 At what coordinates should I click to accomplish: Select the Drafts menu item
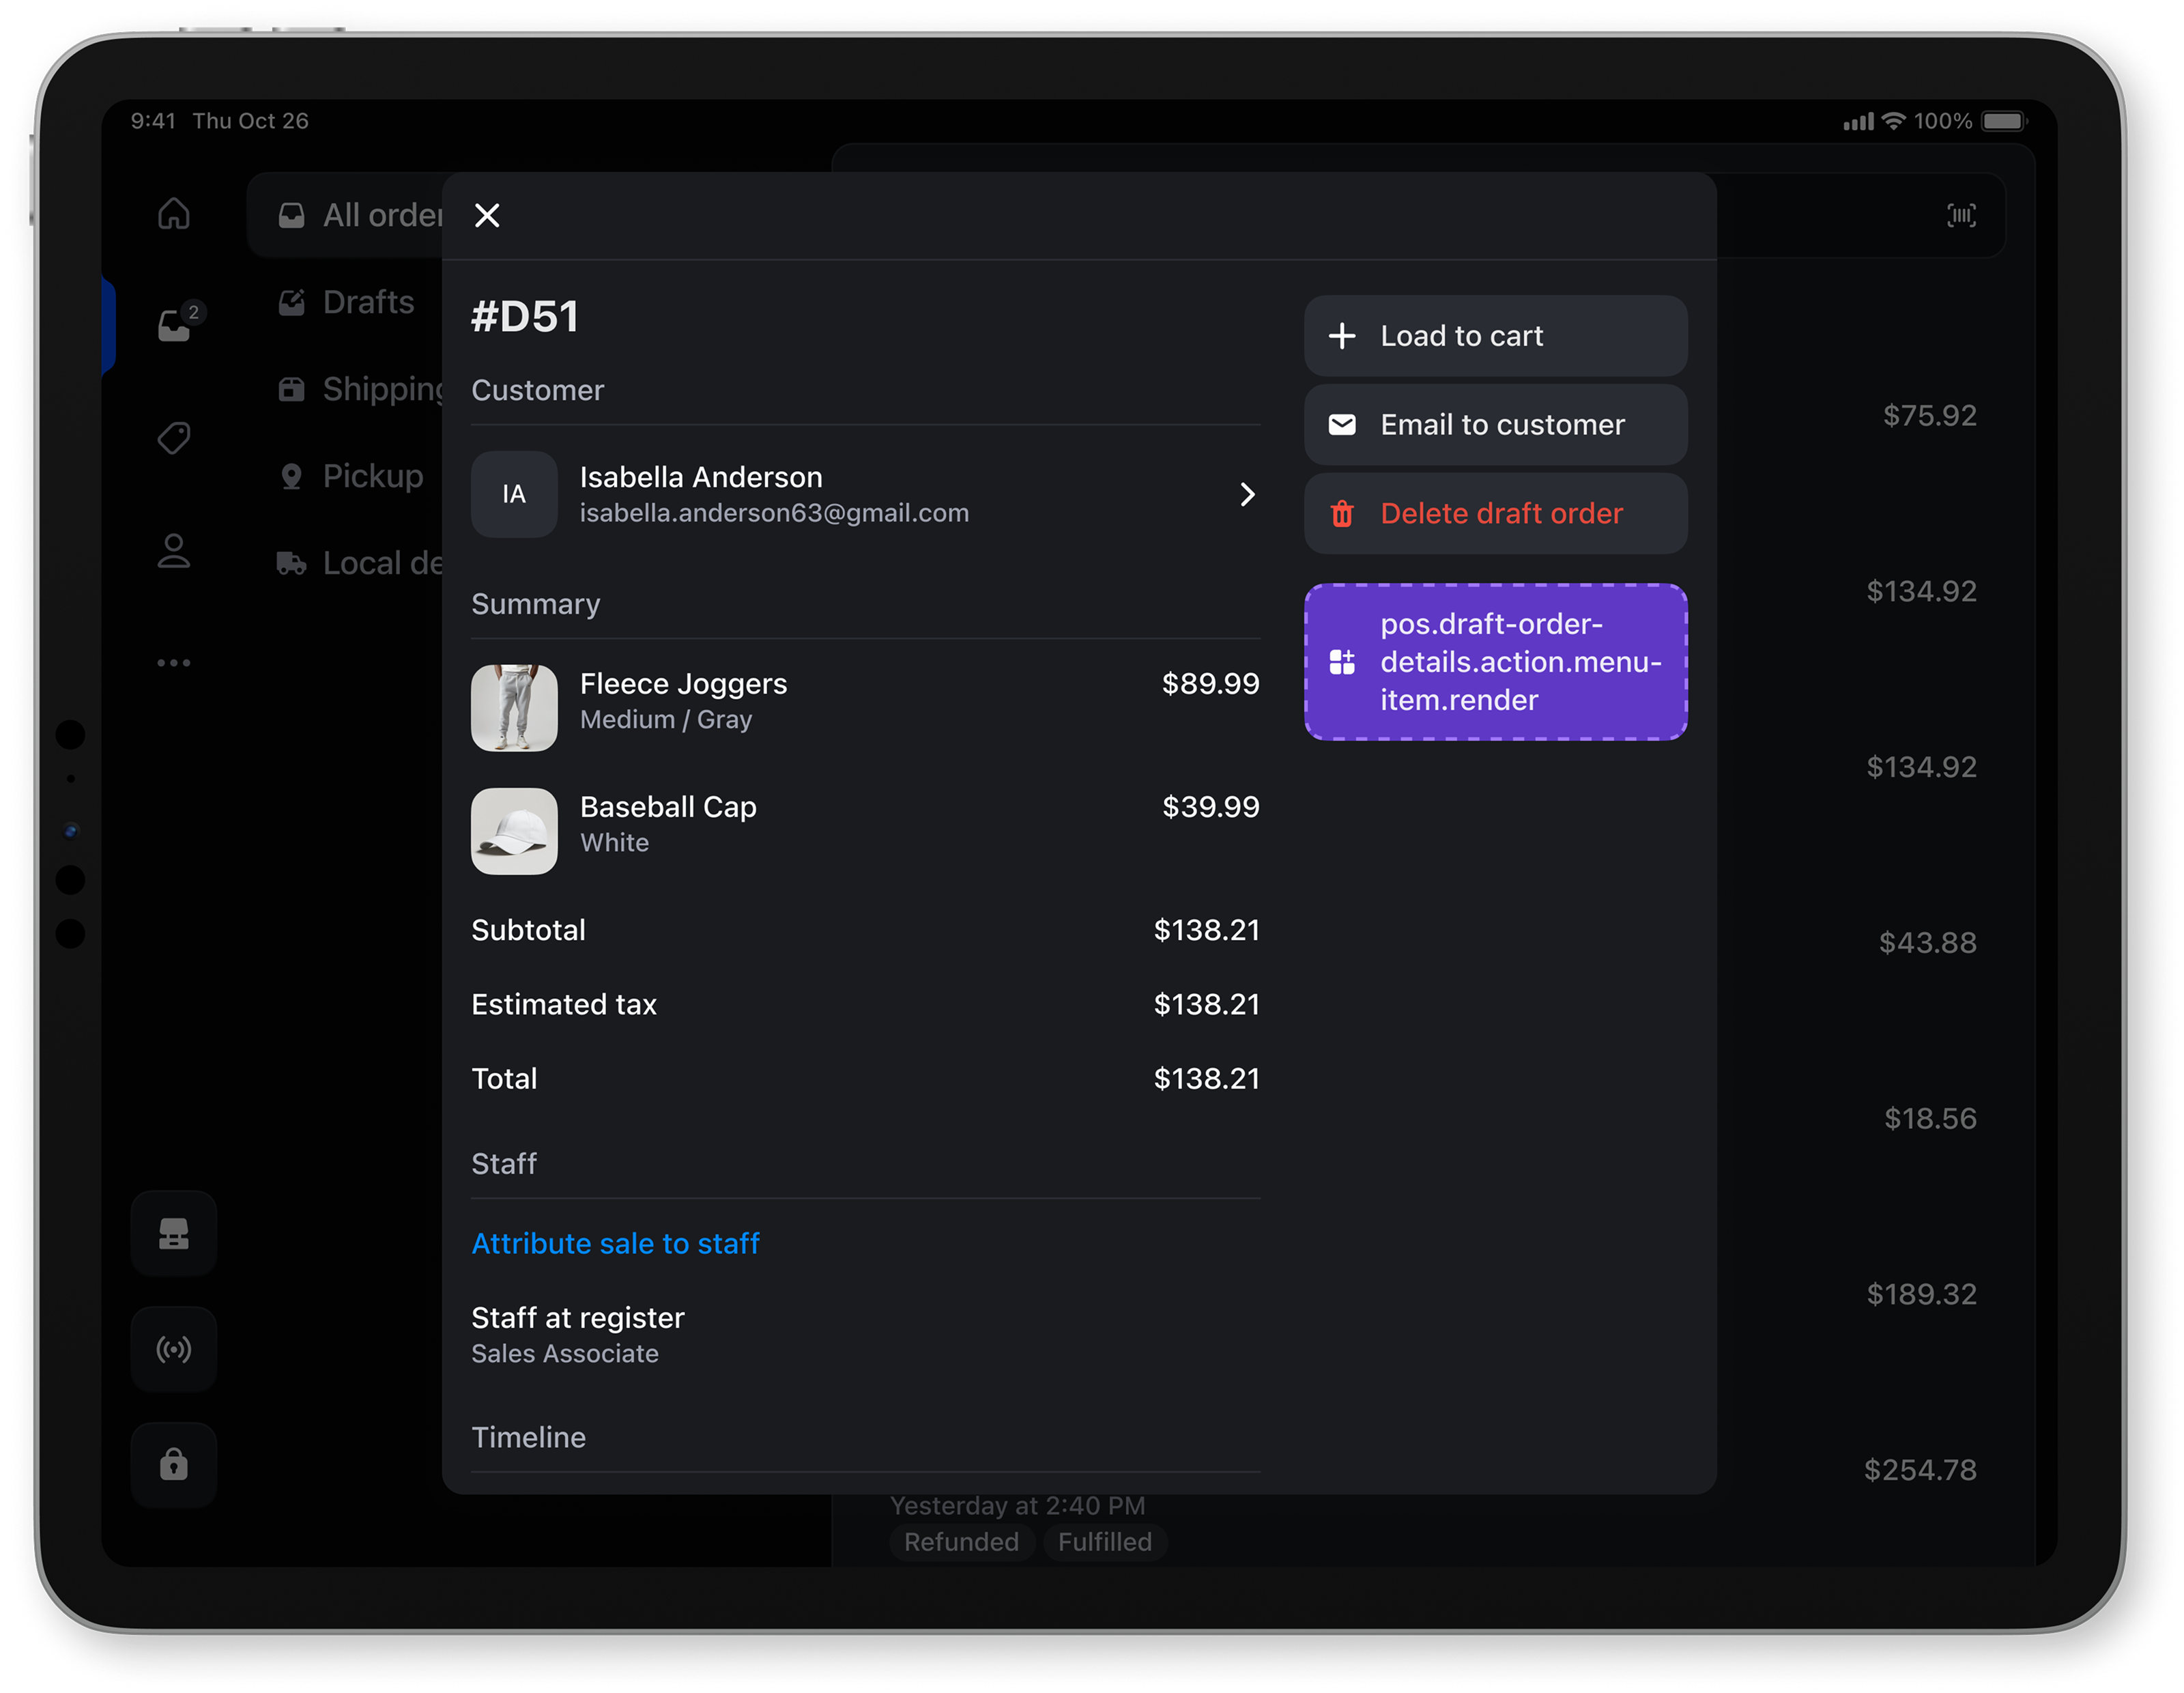click(x=346, y=302)
